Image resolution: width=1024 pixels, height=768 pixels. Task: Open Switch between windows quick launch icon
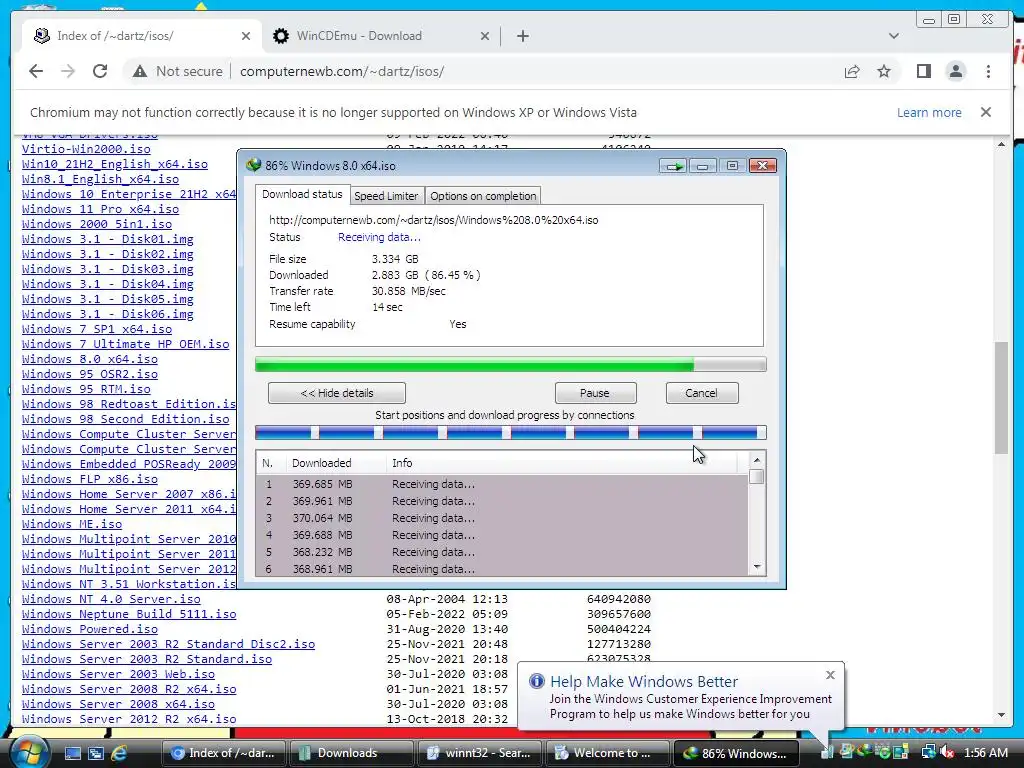(95, 753)
